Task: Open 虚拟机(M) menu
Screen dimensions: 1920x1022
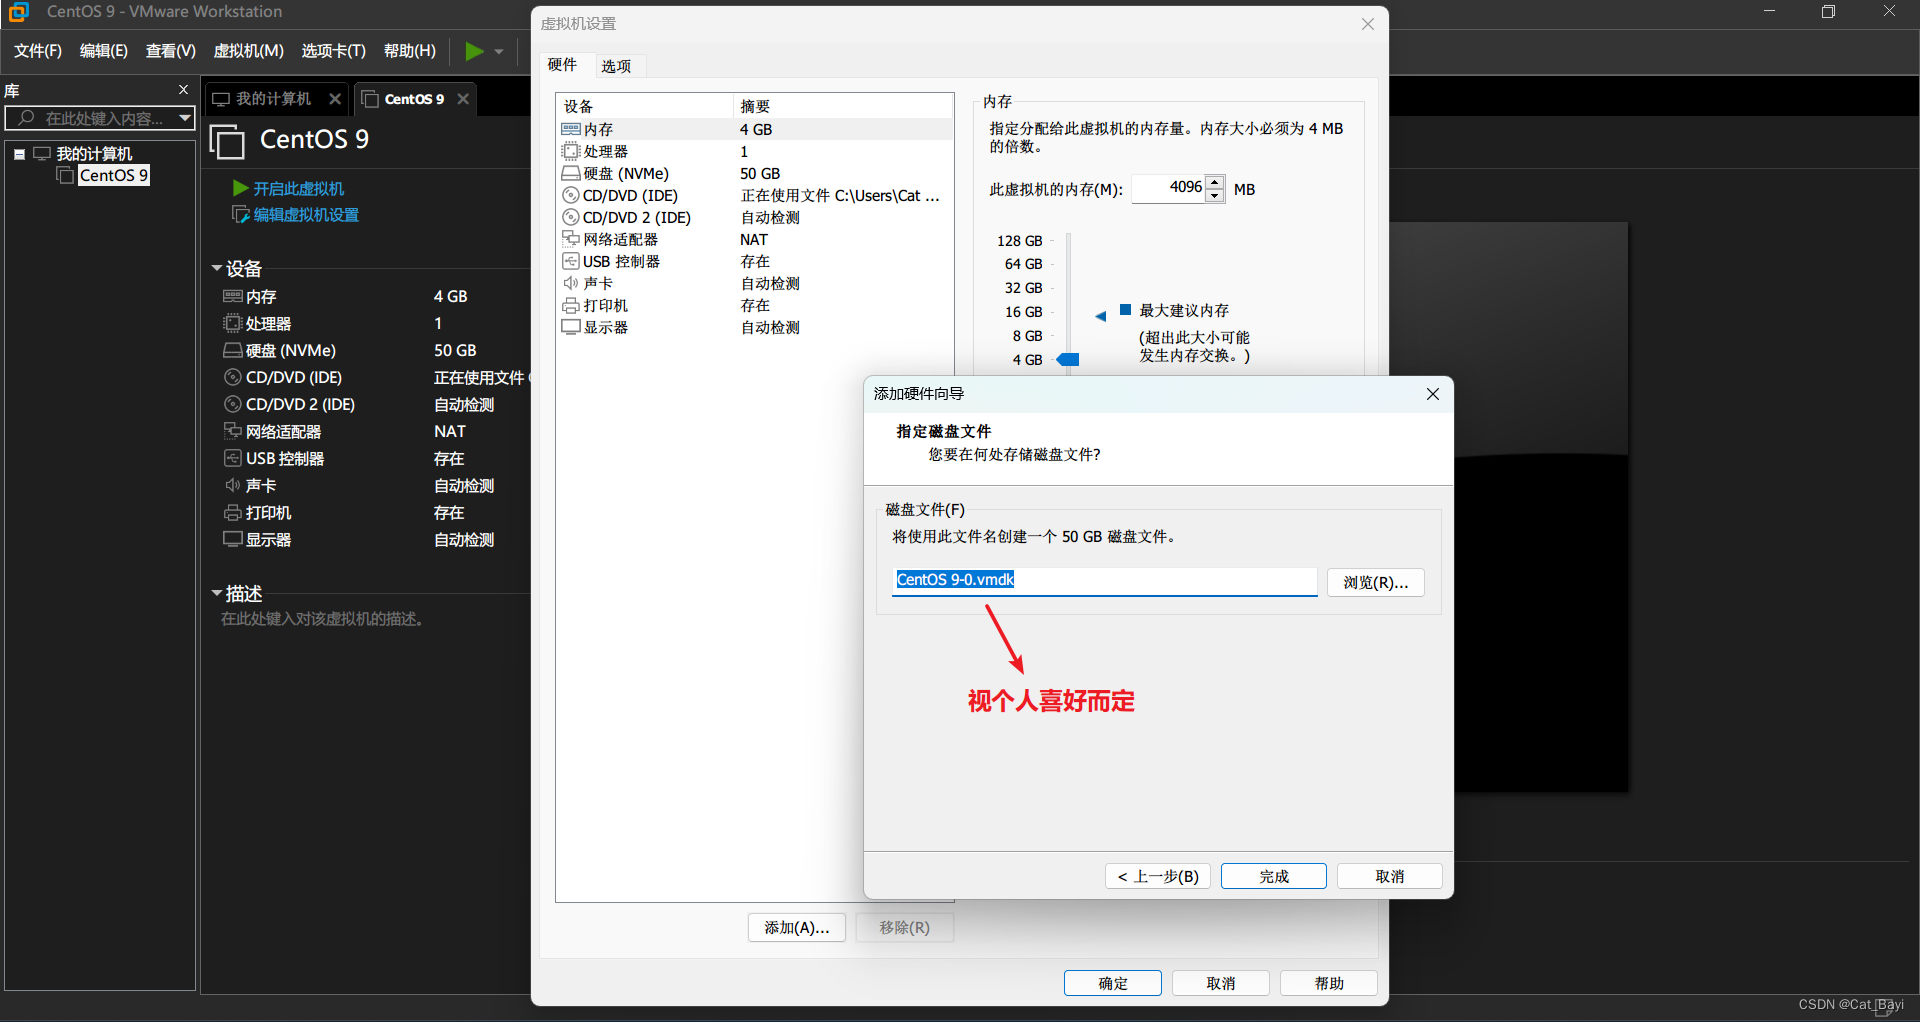Action: click(x=249, y=51)
